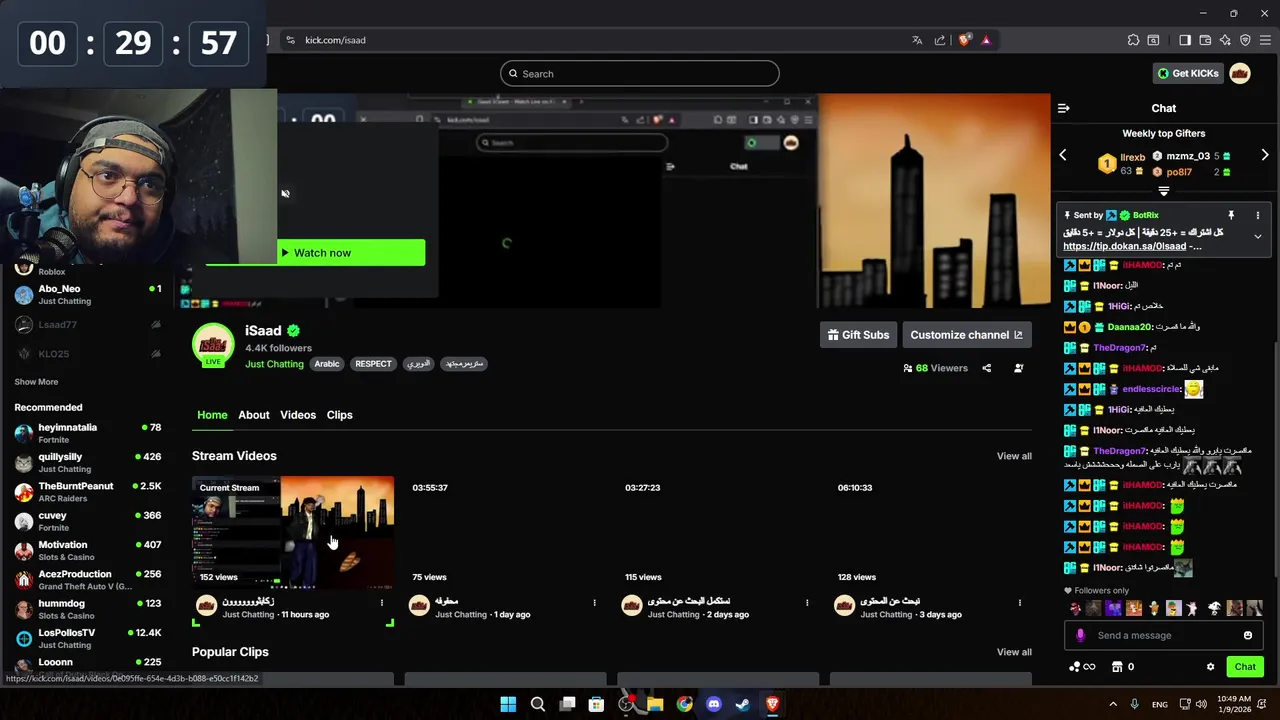Open the user profile avatar menu
The image size is (1280, 720).
(1240, 73)
